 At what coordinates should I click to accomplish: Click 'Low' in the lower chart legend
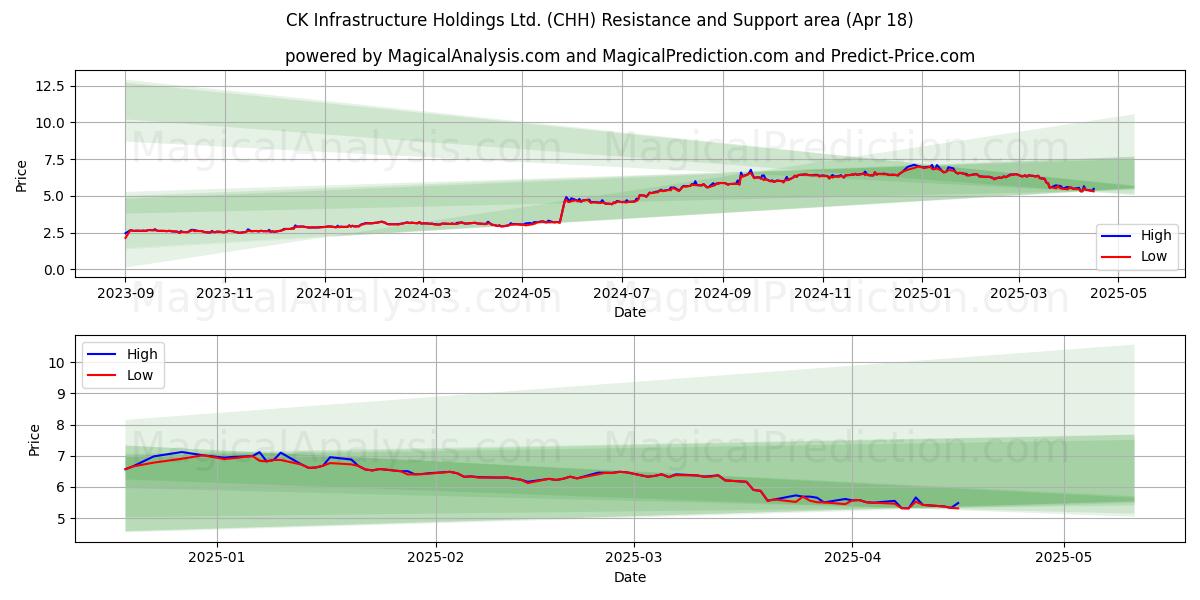pos(141,375)
